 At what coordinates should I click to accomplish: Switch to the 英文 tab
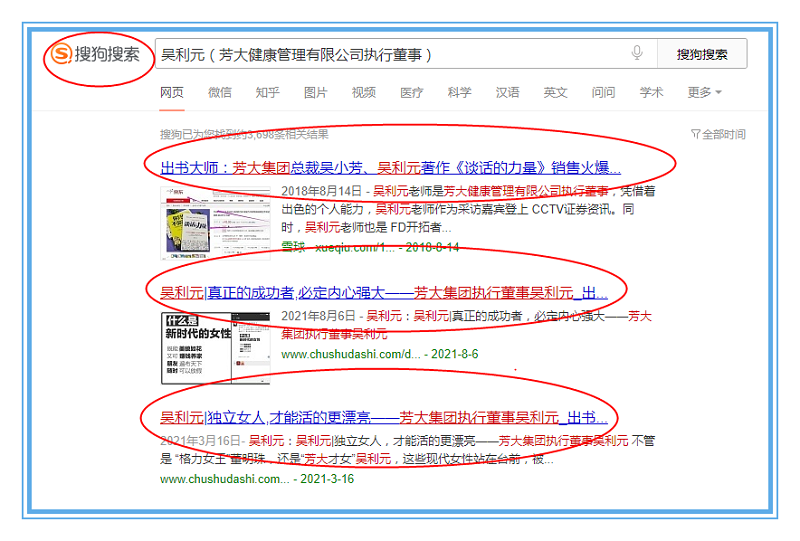click(x=555, y=93)
